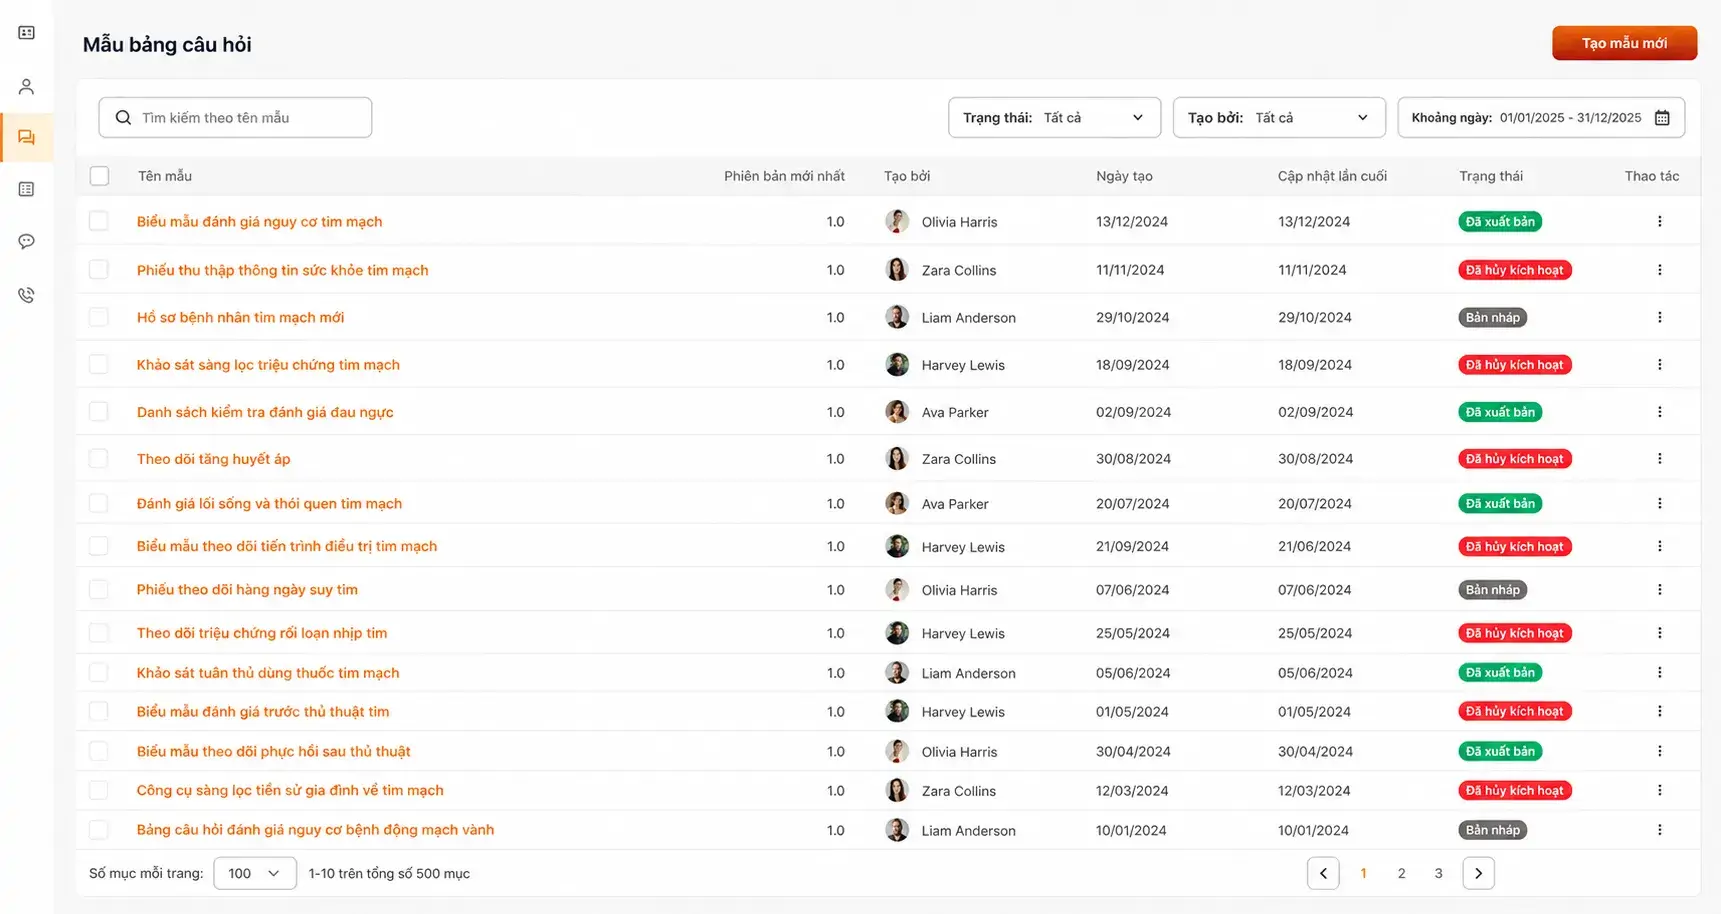Viewport: 1721px width, 914px height.
Task: Open the dashboard icon atop the sidebar
Action: tap(27, 33)
